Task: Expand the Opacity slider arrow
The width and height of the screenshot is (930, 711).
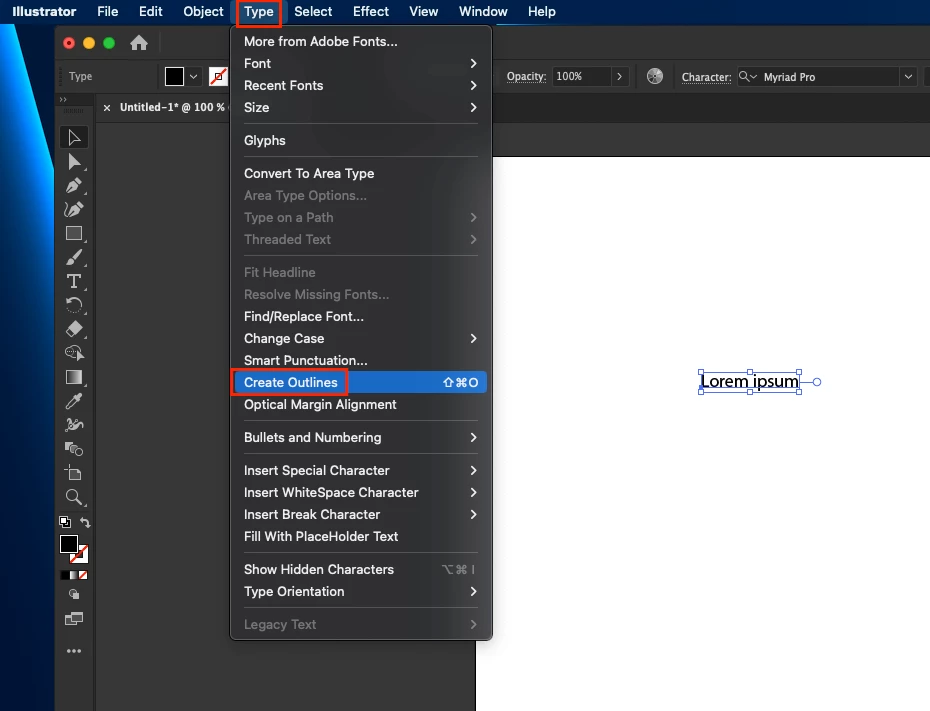Action: pos(619,76)
